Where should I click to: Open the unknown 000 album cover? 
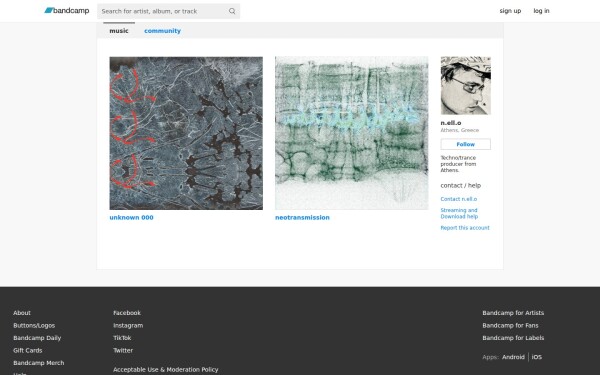click(x=186, y=133)
